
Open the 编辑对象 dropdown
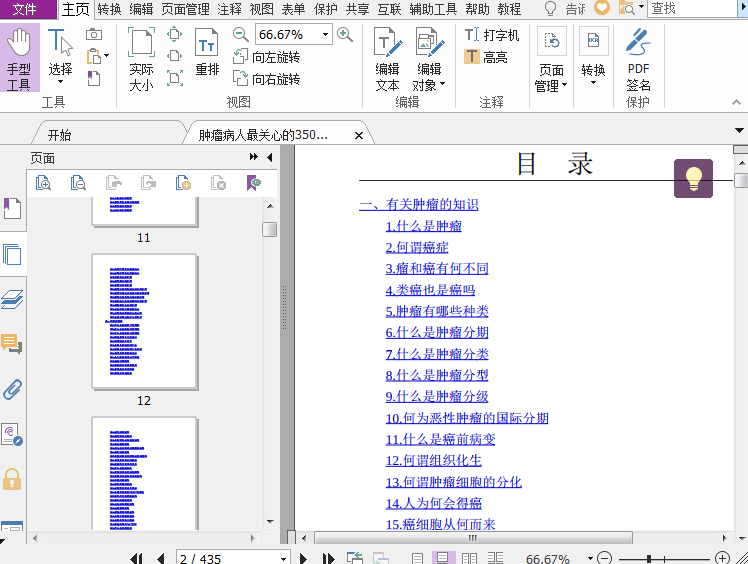click(442, 84)
